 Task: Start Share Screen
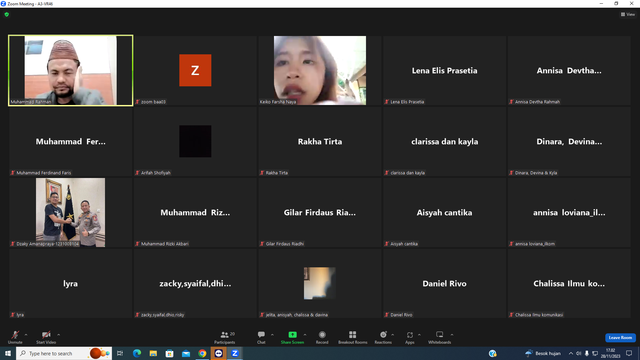click(x=292, y=338)
